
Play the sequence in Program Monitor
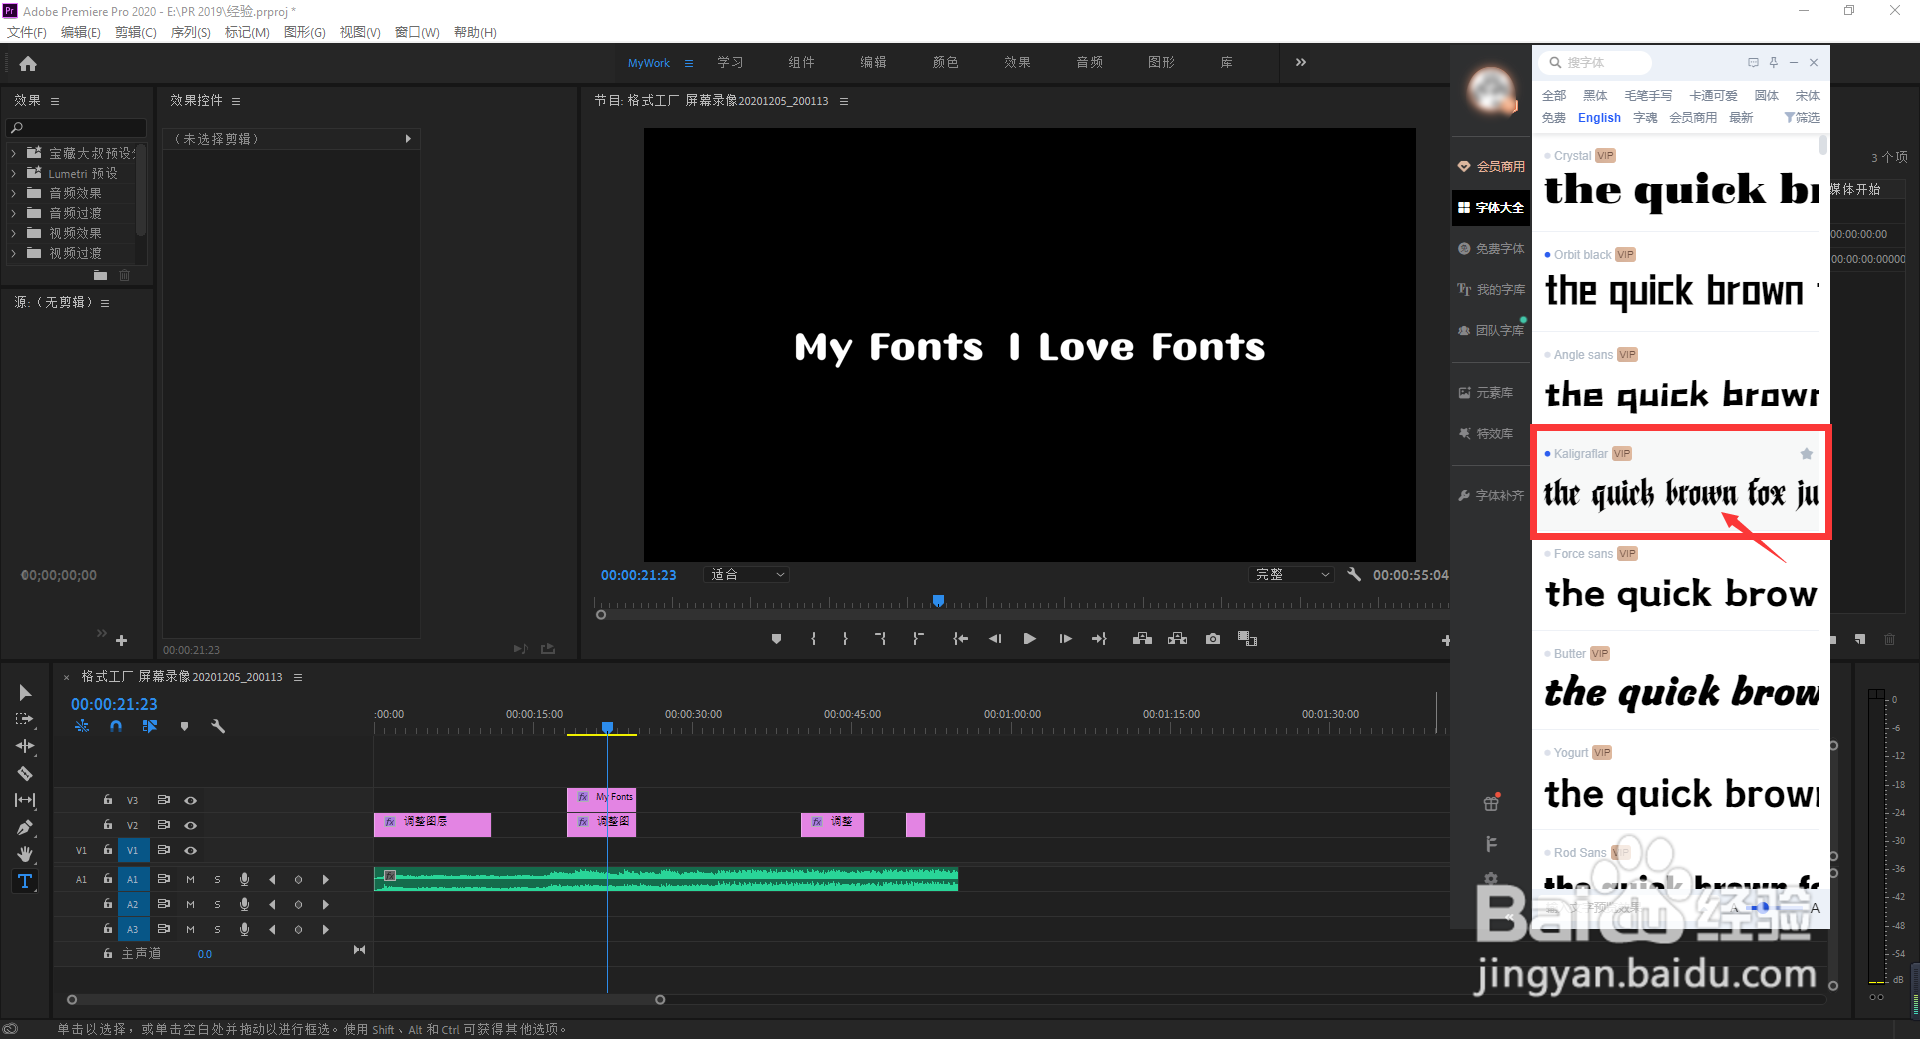tap(1029, 639)
